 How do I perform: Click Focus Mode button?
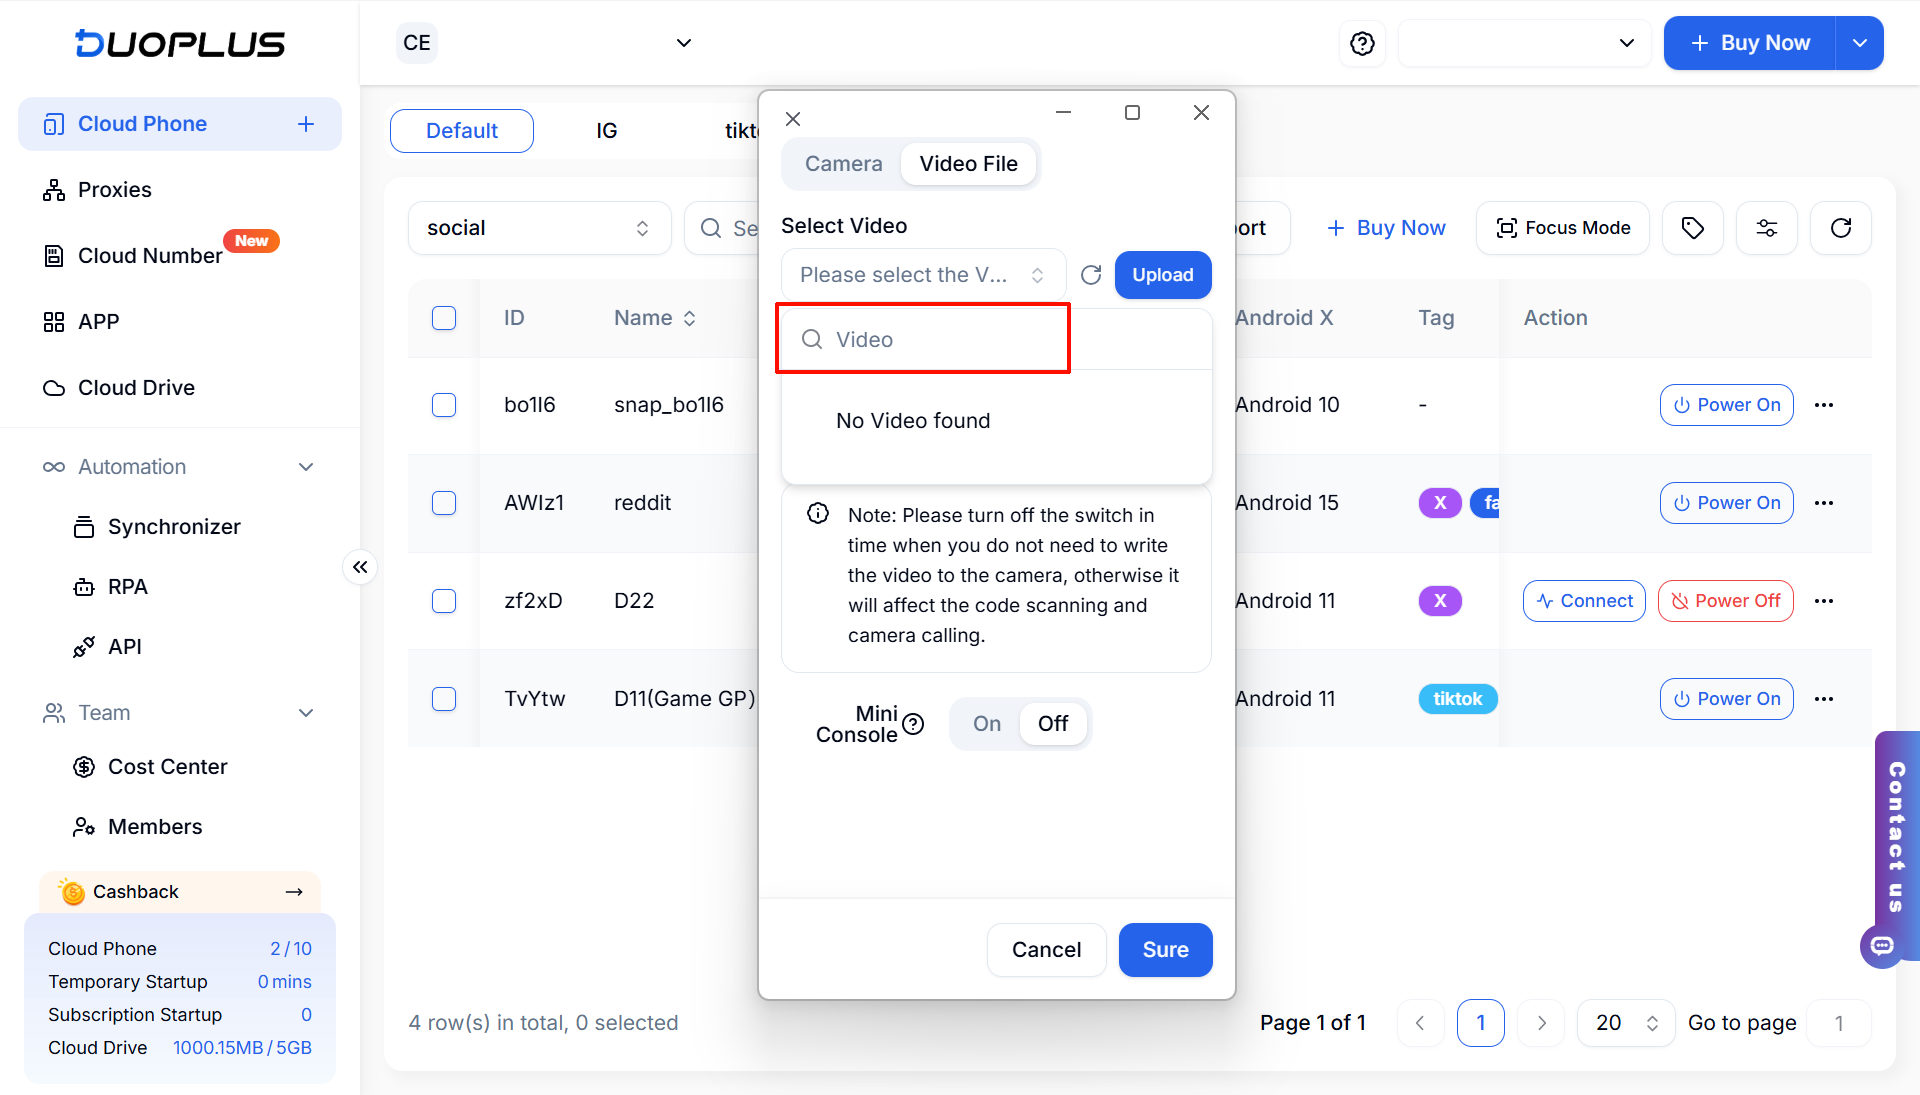[1563, 228]
